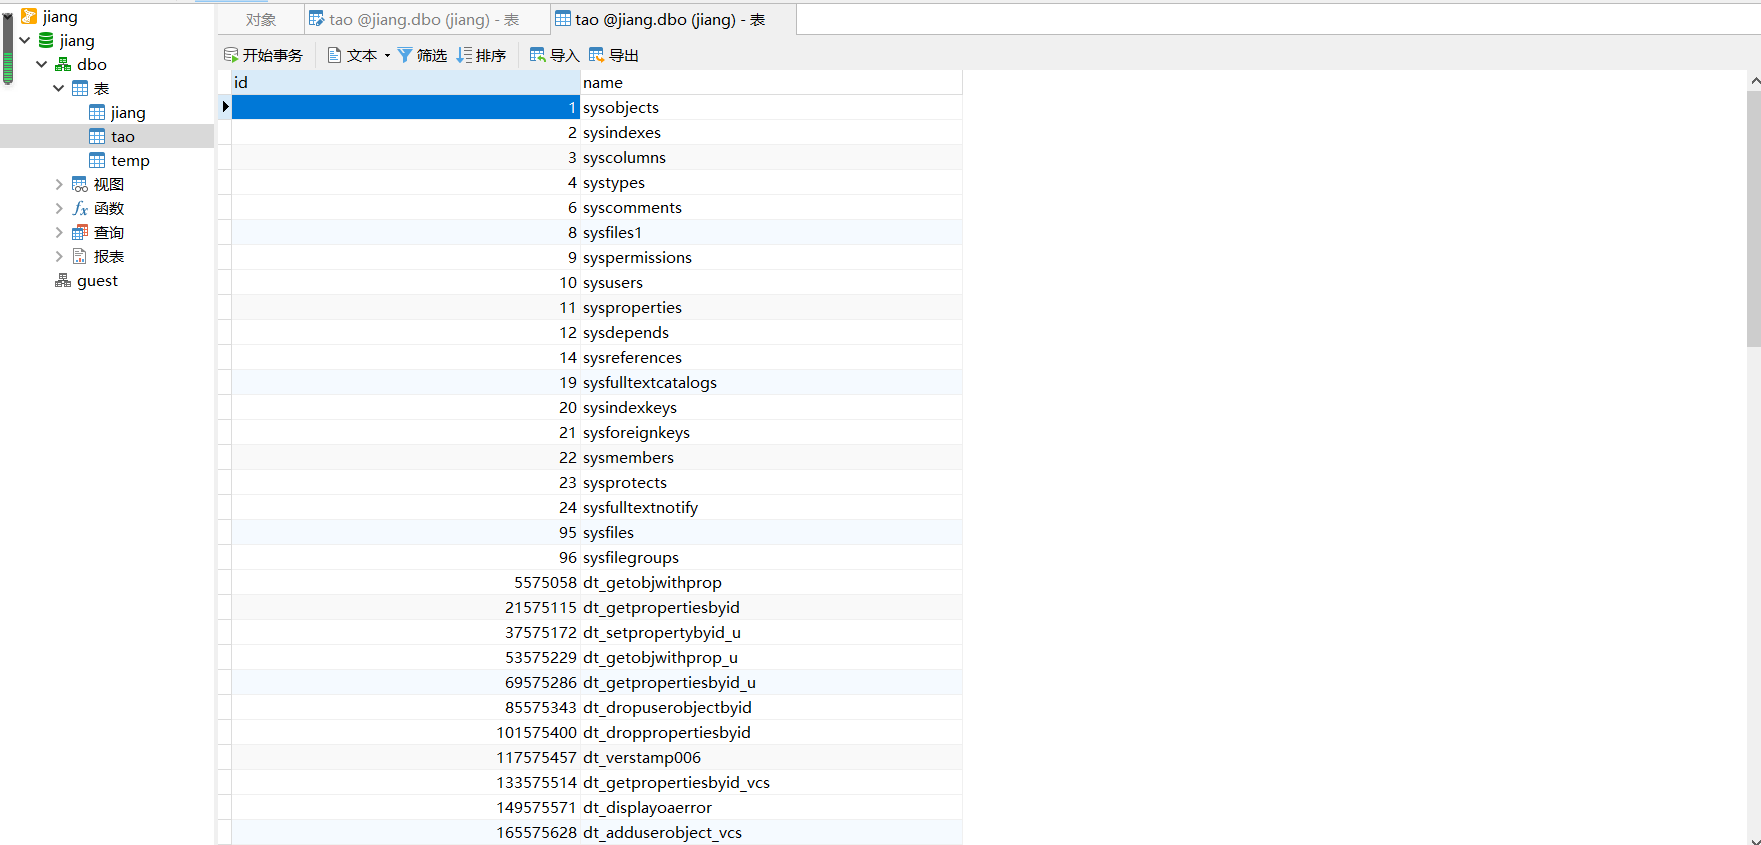1761x845 pixels.
Task: Click the name column header
Action: (x=771, y=82)
